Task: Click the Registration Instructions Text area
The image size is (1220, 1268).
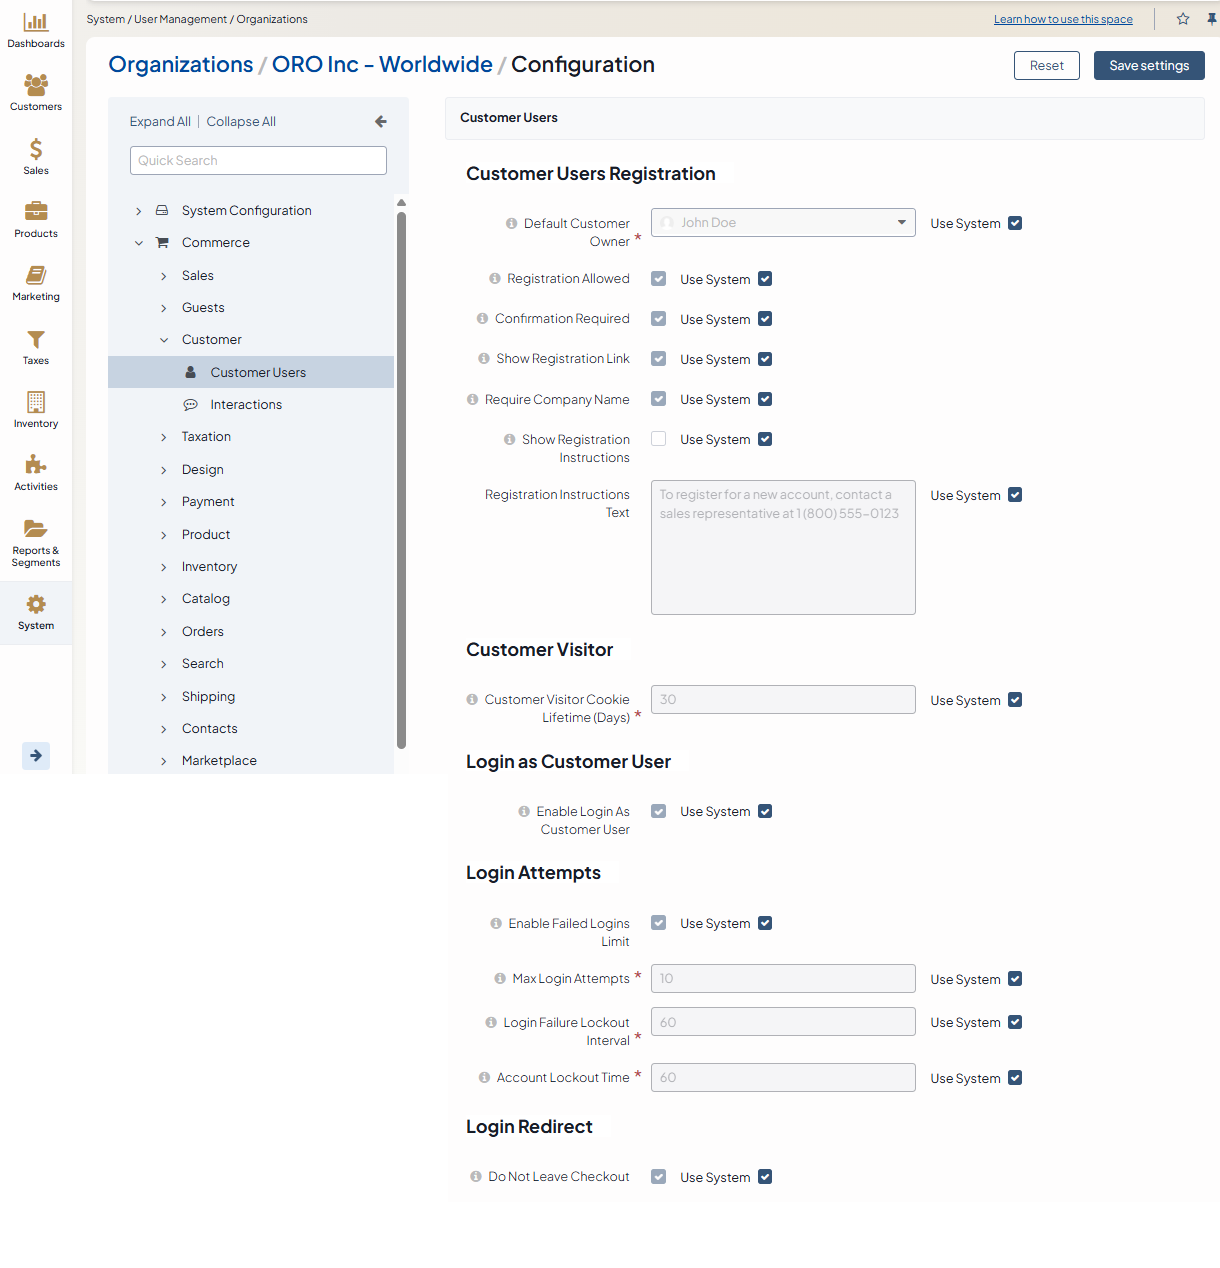Action: coord(783,547)
